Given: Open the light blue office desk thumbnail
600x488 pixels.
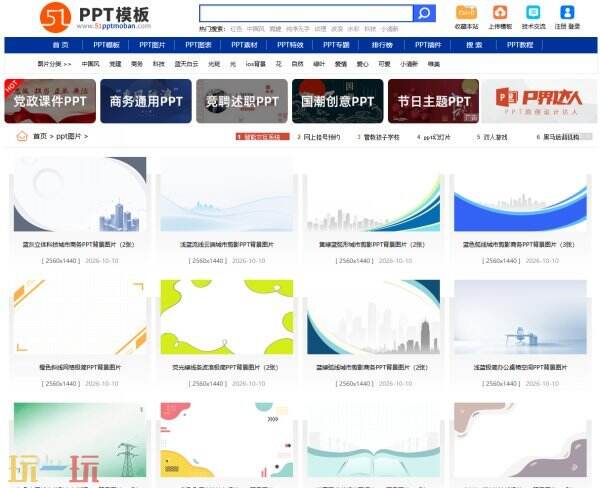Looking at the screenshot, I should pyautogui.click(x=520, y=317).
